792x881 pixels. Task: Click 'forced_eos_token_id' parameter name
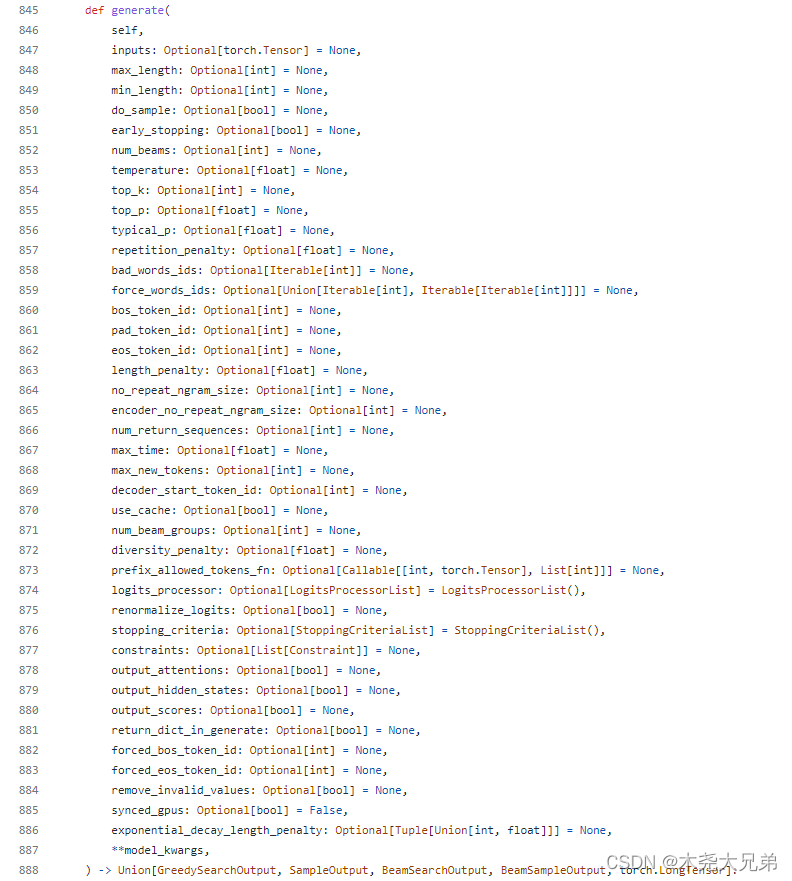174,770
